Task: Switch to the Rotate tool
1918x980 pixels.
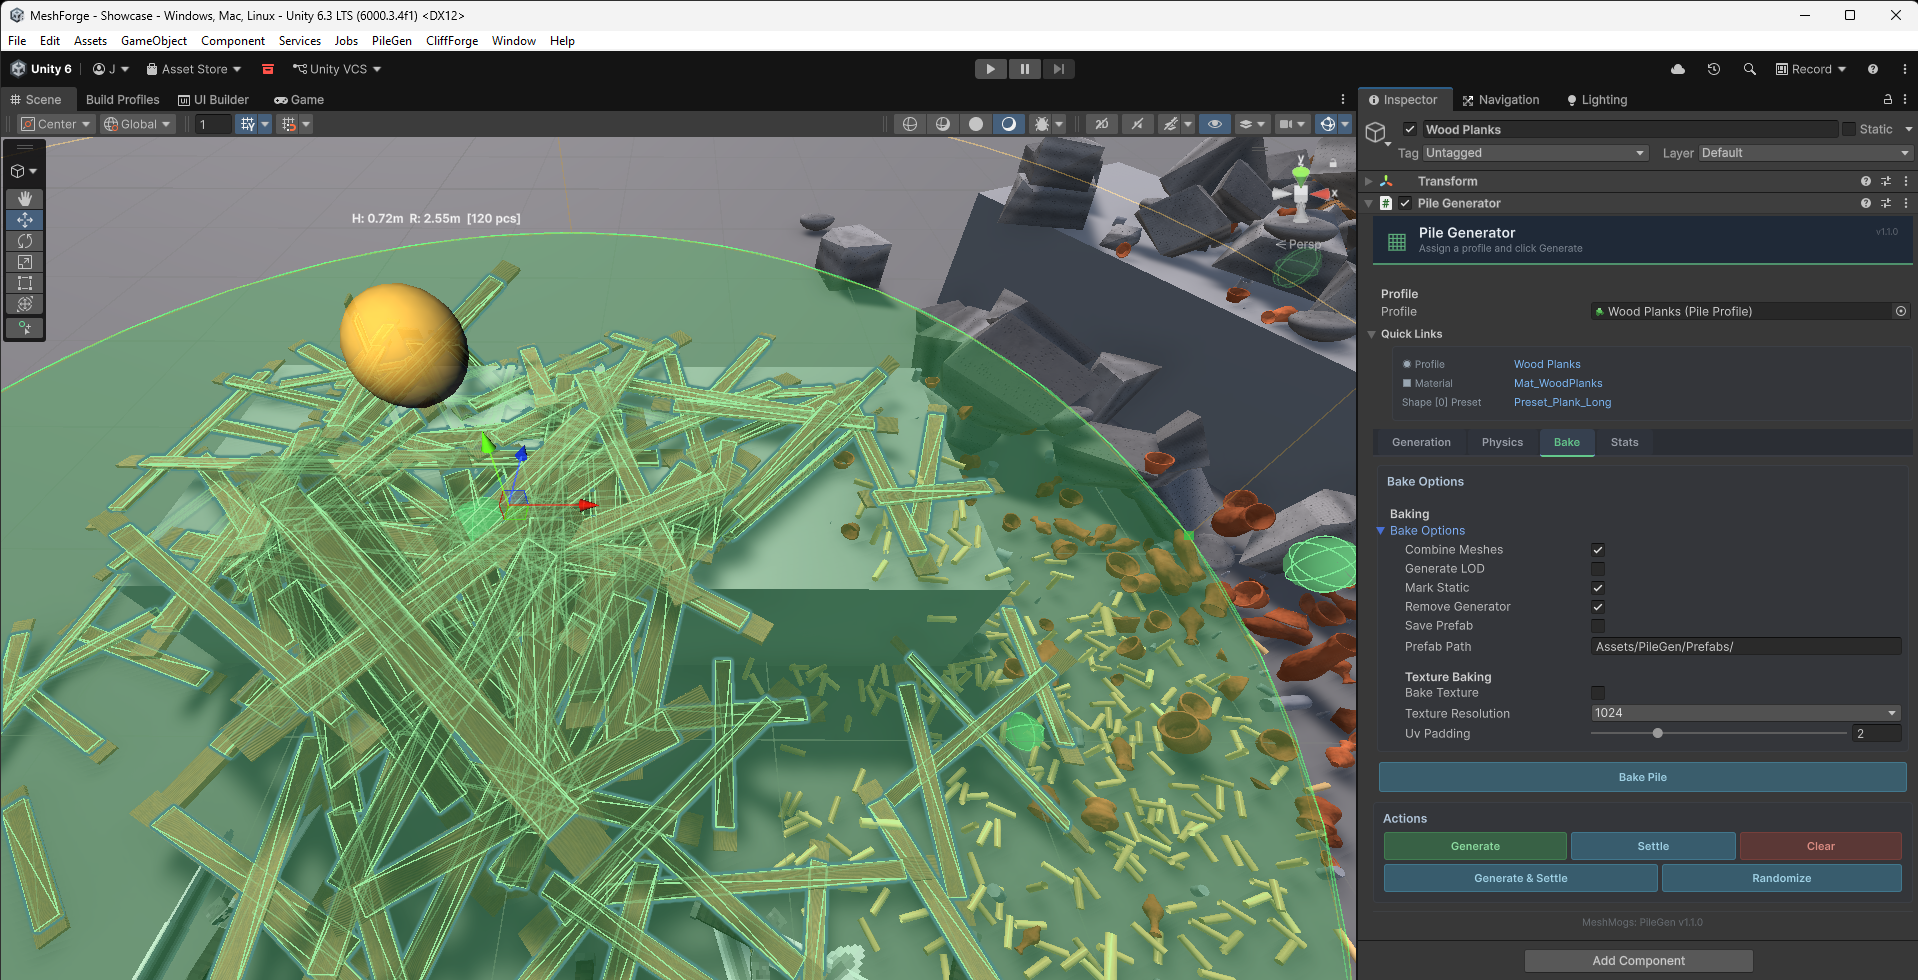Action: [x=24, y=241]
